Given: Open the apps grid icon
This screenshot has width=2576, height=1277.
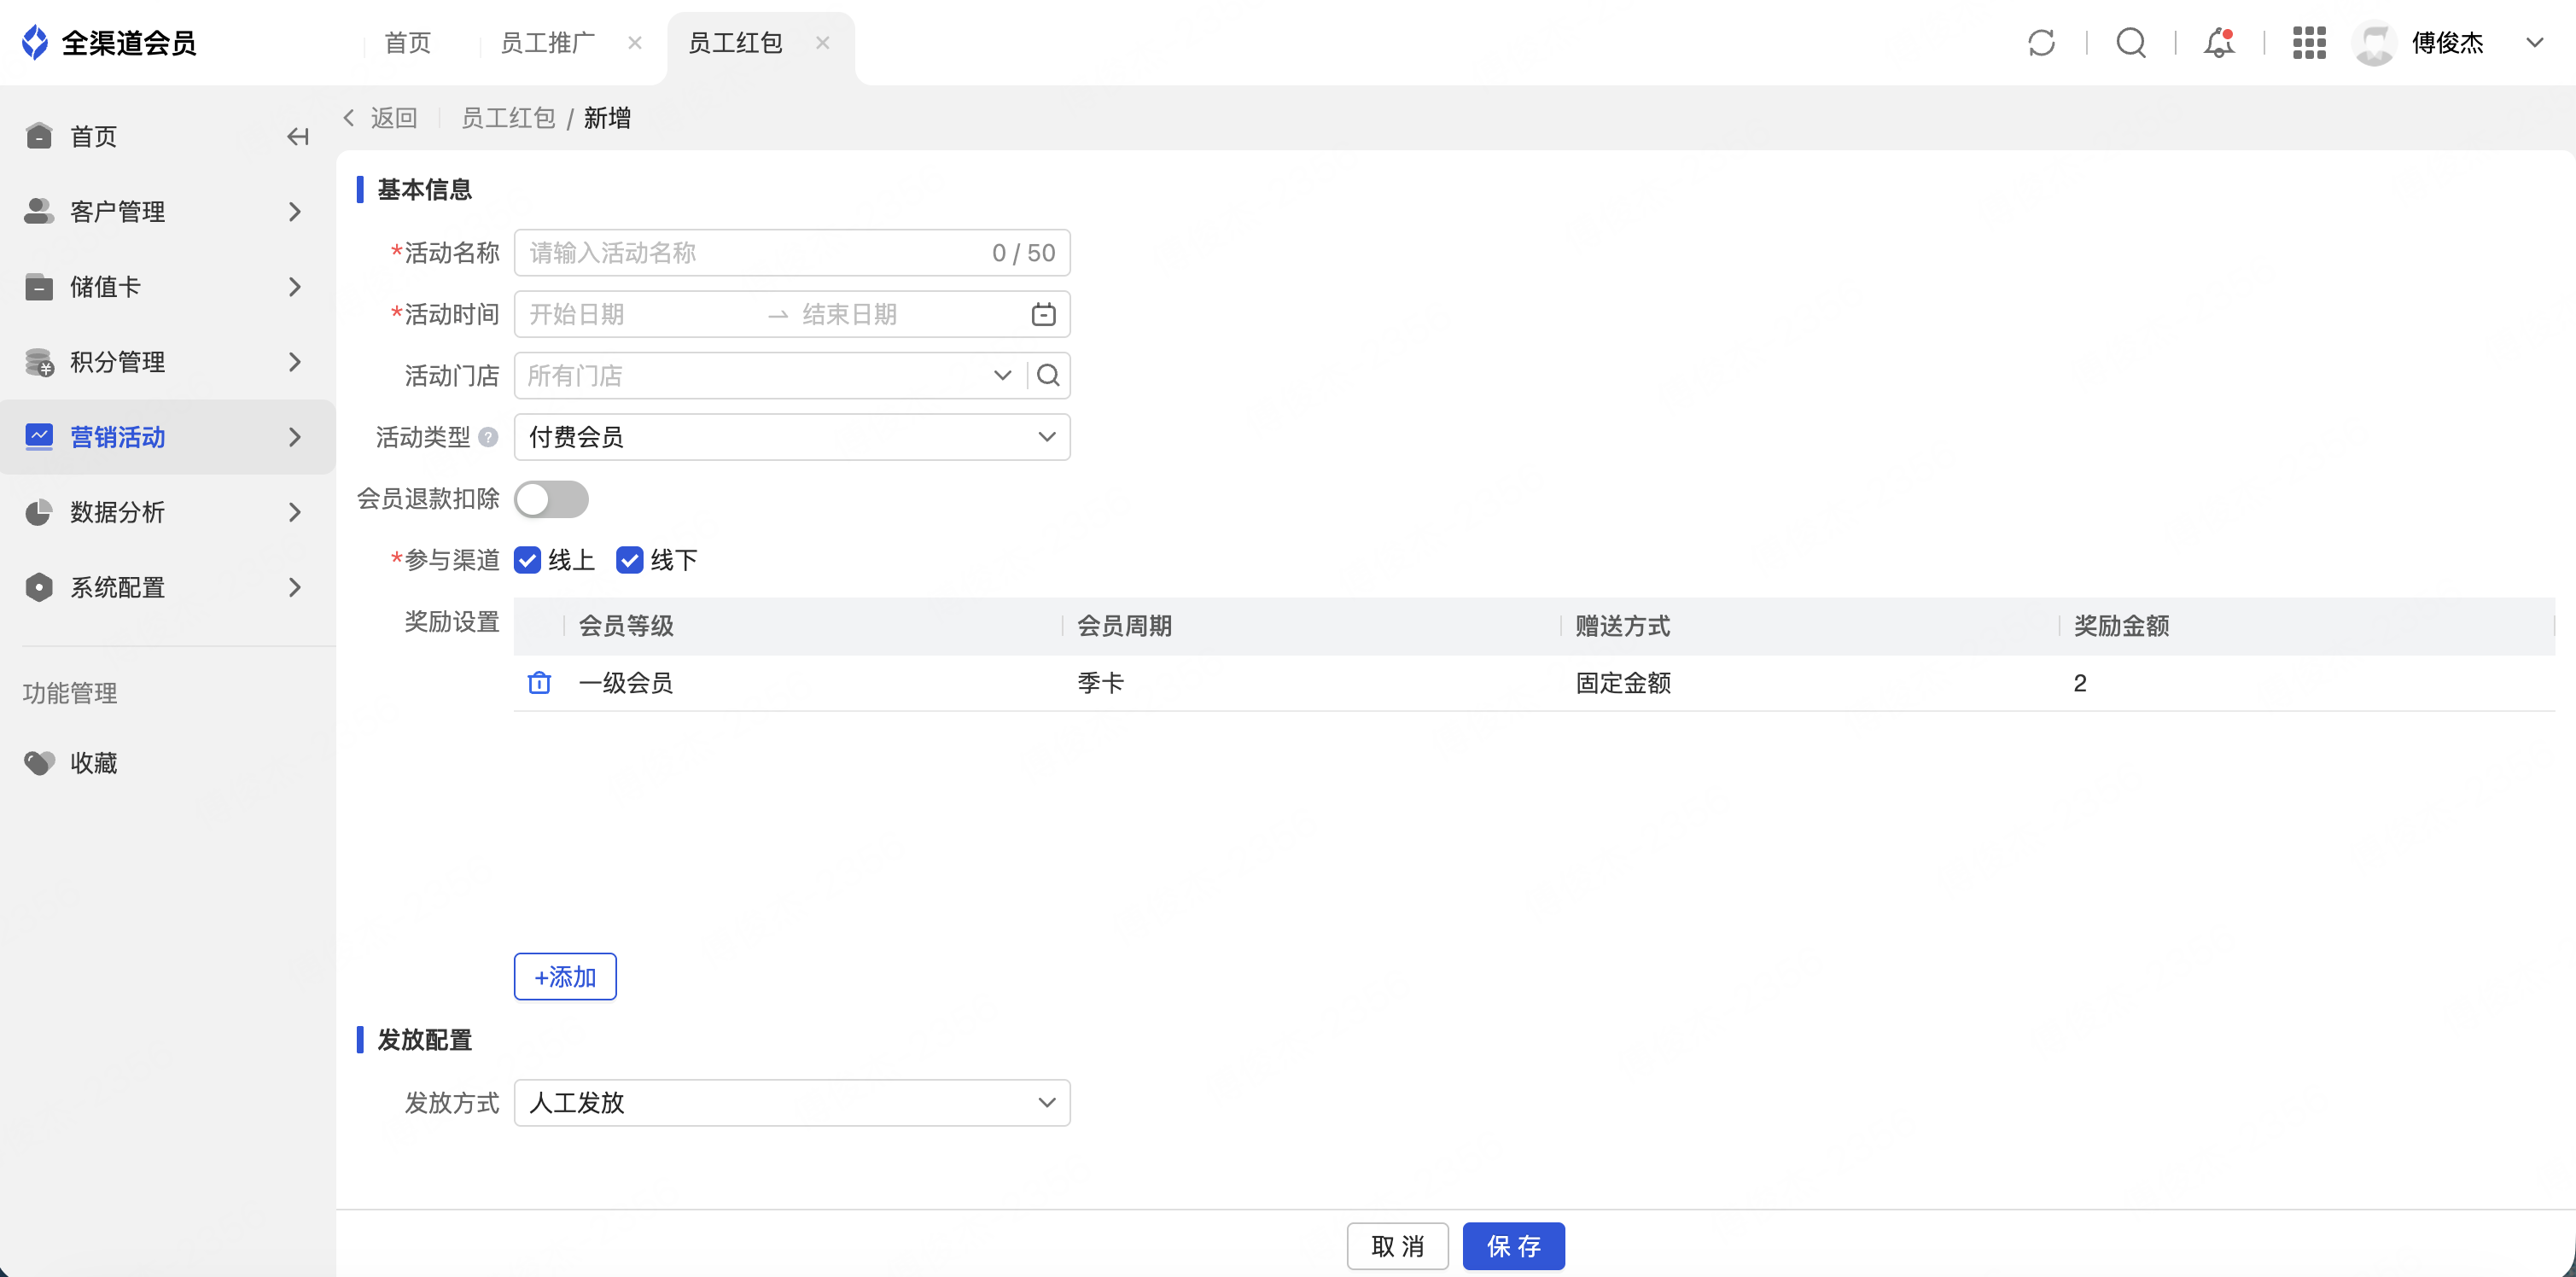Looking at the screenshot, I should pyautogui.click(x=2309, y=43).
